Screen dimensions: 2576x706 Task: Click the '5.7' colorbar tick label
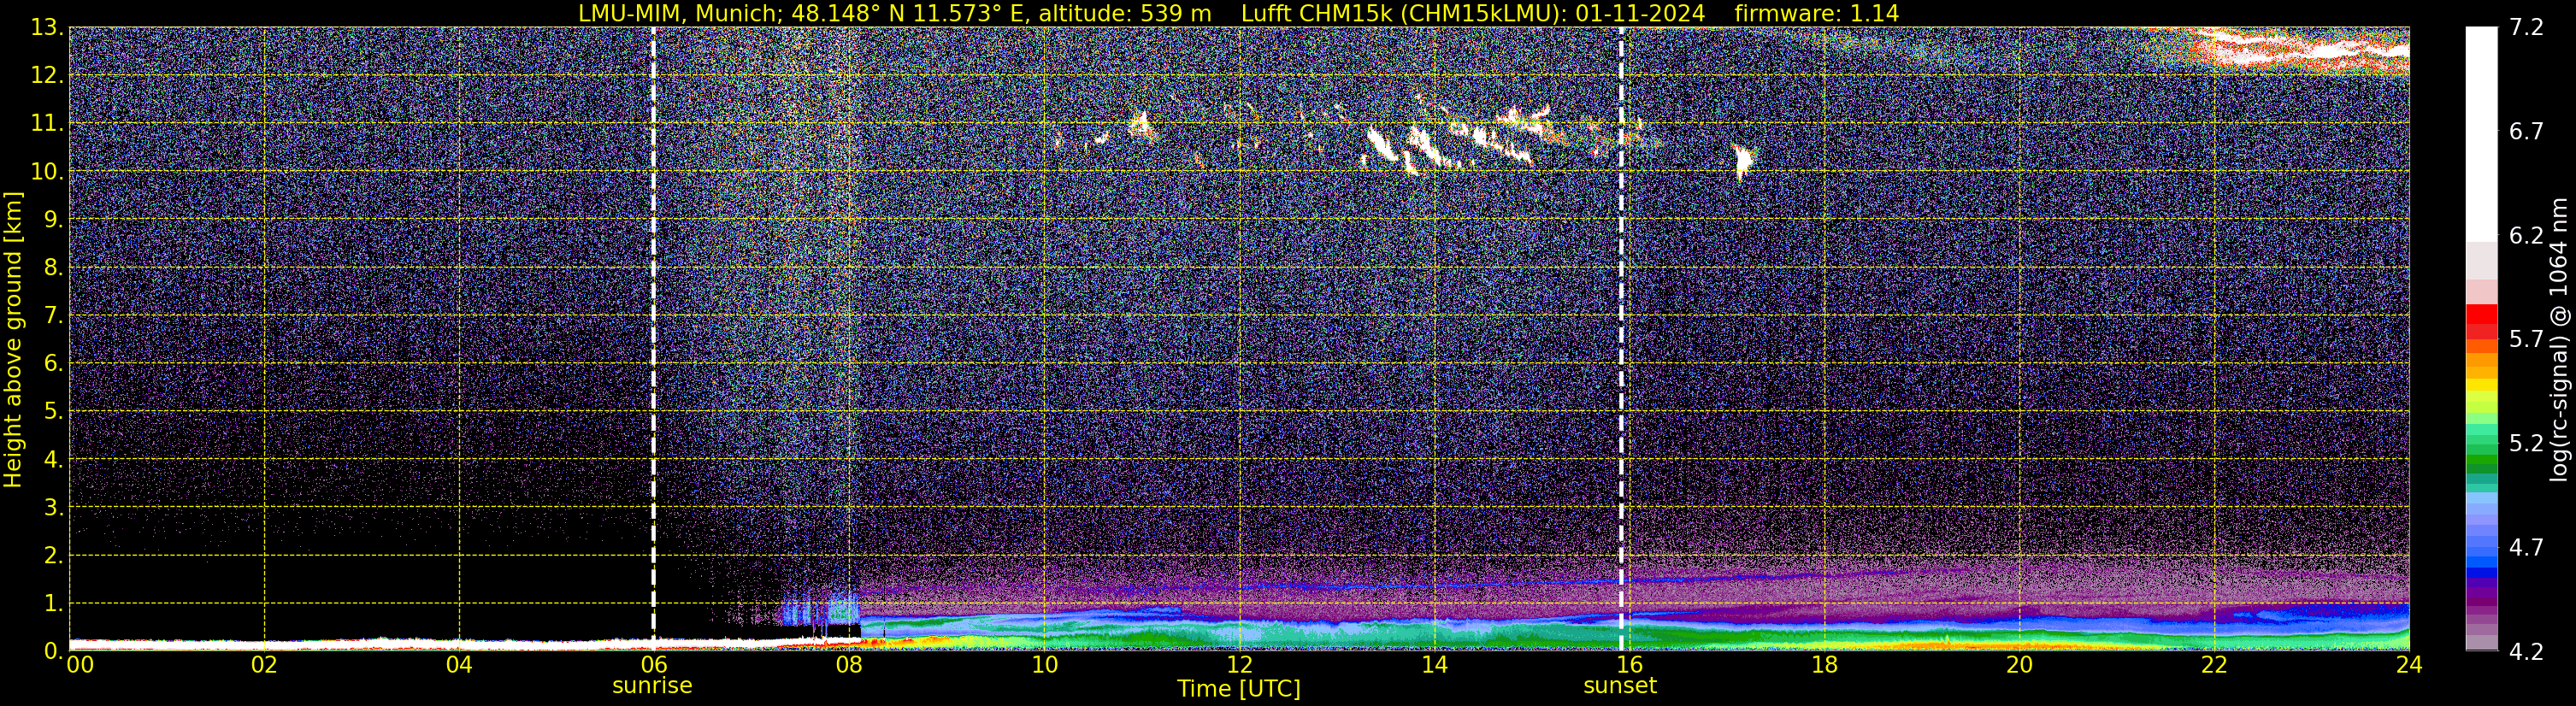pos(2526,340)
